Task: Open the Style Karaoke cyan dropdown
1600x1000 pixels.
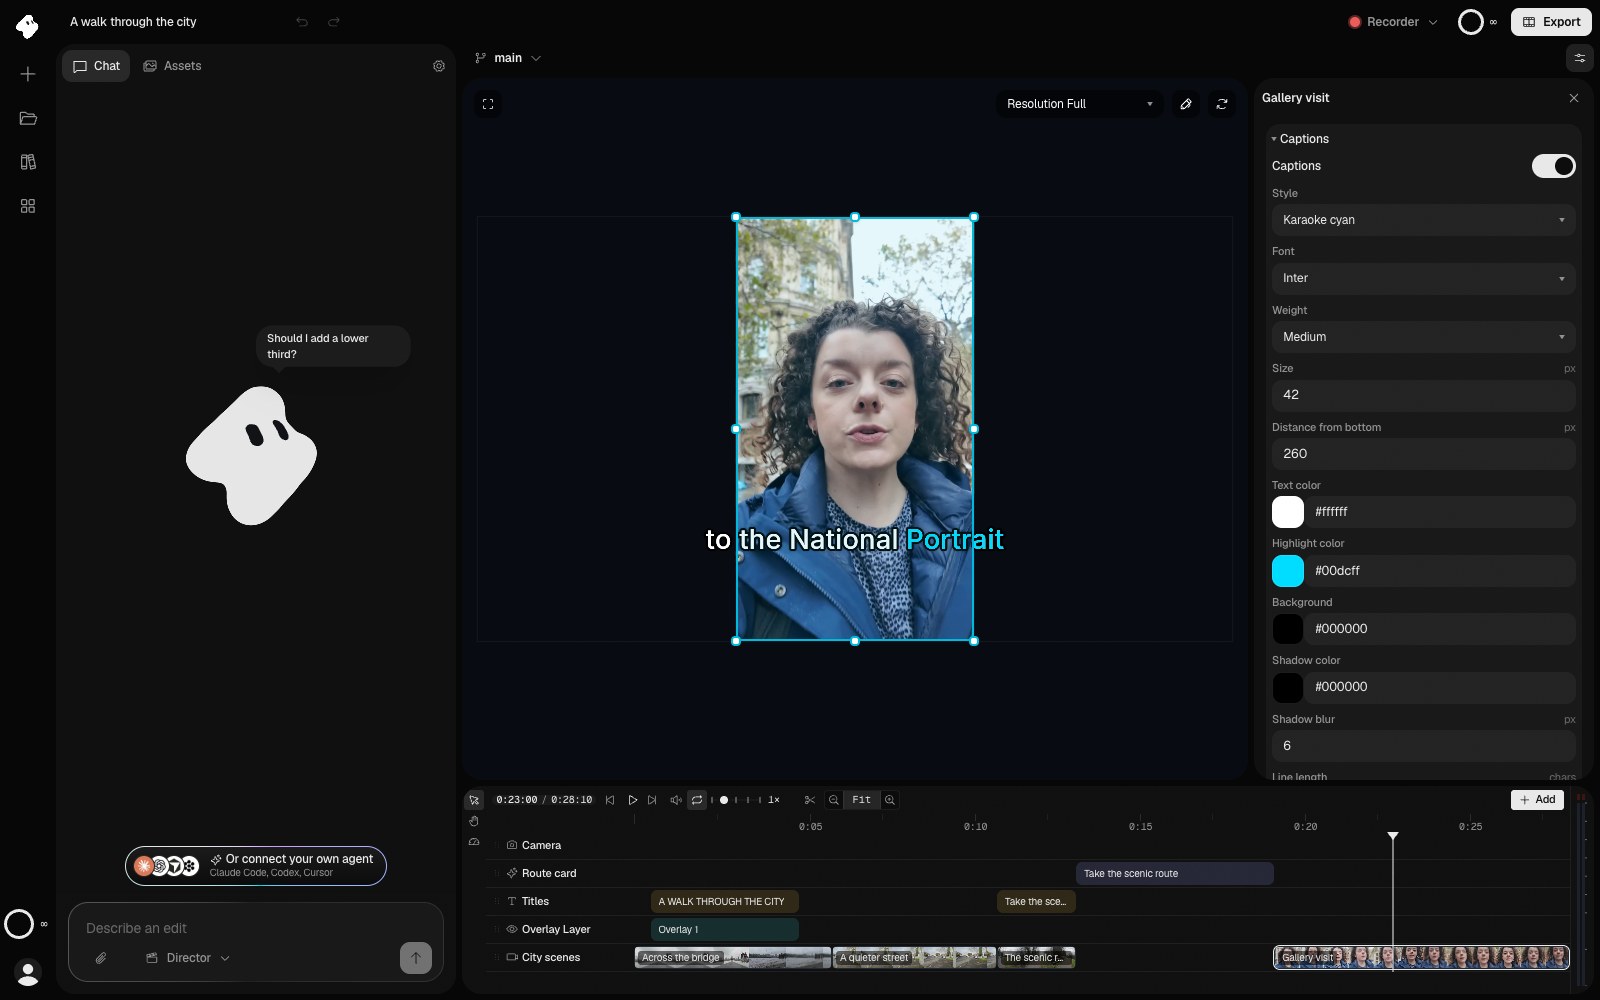Action: tap(1423, 220)
